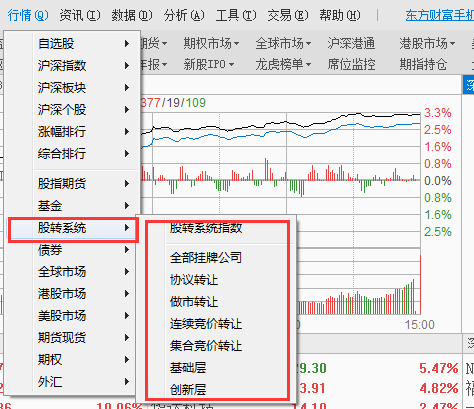
Task: Expand the 自选股 submenu arrow
Action: (x=127, y=43)
